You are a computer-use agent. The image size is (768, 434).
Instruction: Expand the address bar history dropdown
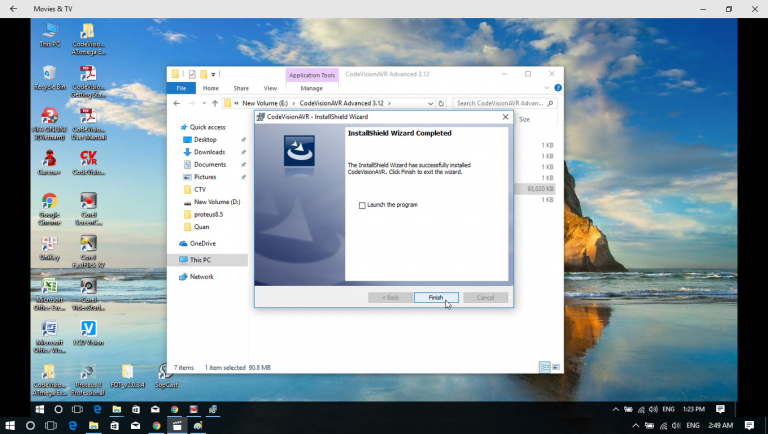click(432, 103)
